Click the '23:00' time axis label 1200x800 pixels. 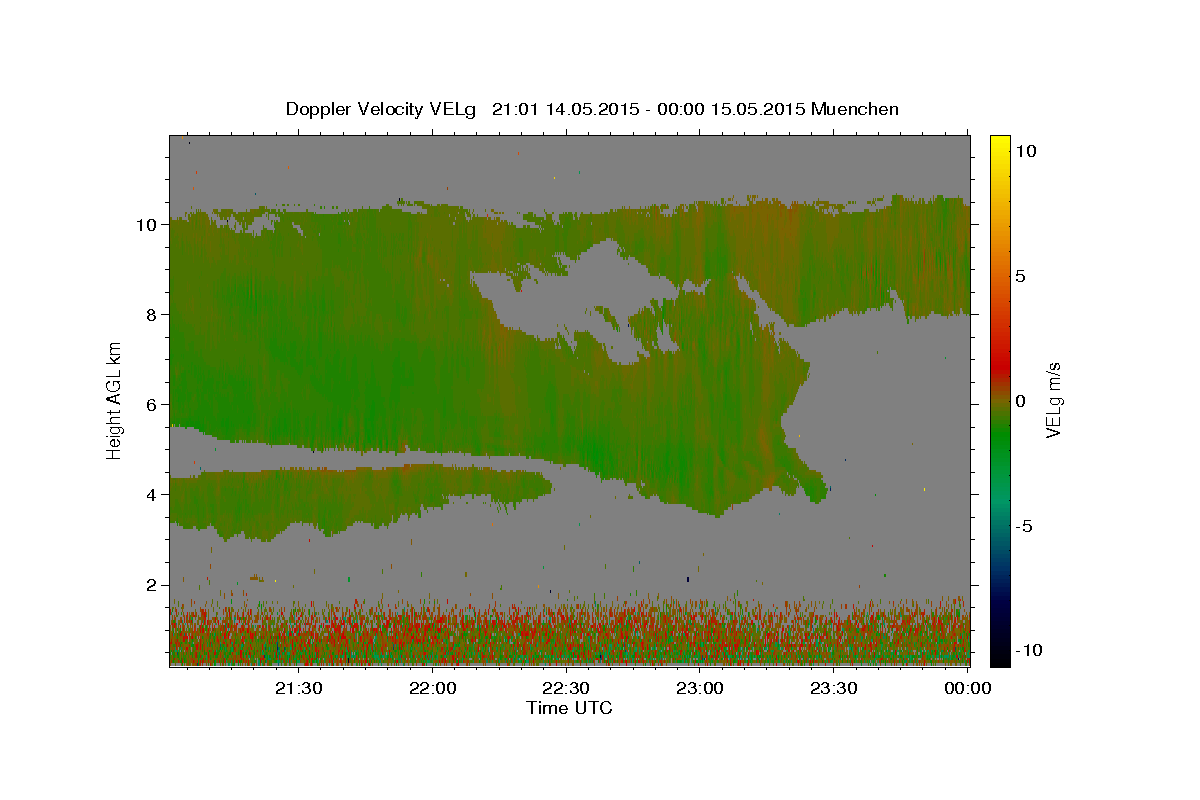coord(701,688)
